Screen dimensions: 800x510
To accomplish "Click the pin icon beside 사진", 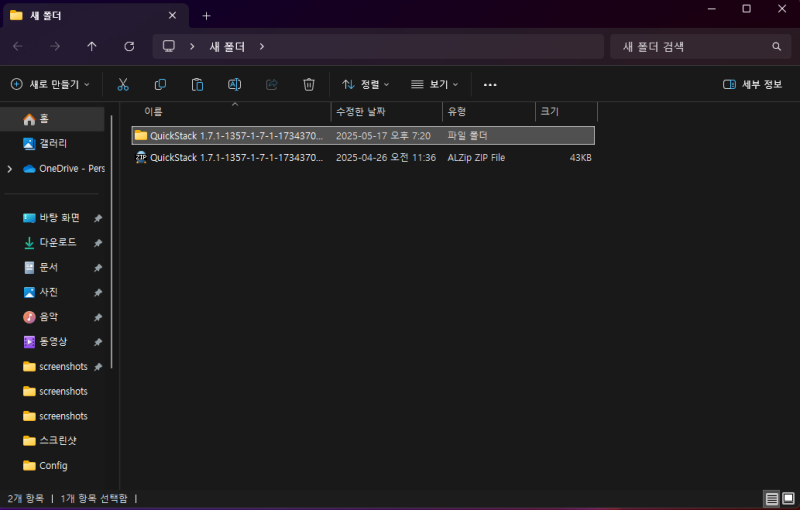I will [98, 293].
